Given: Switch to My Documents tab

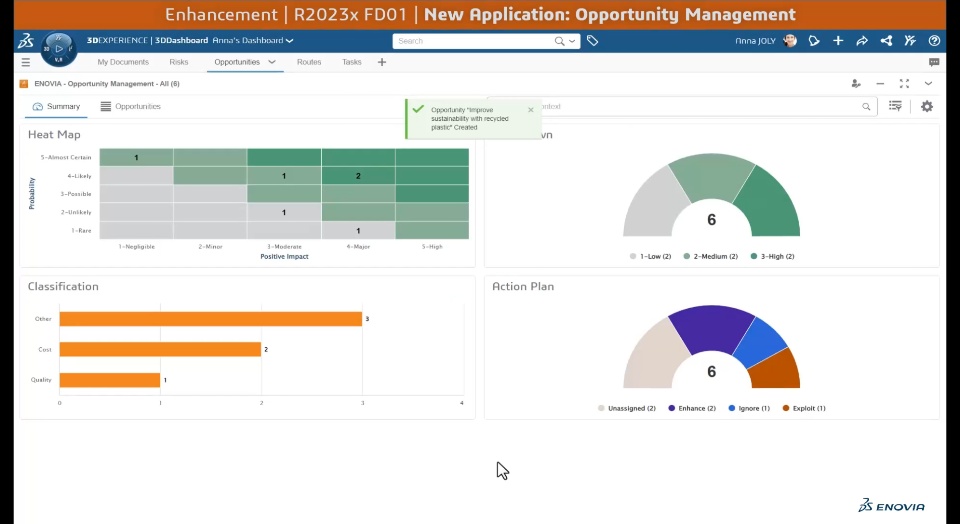Looking at the screenshot, I should coord(123,62).
